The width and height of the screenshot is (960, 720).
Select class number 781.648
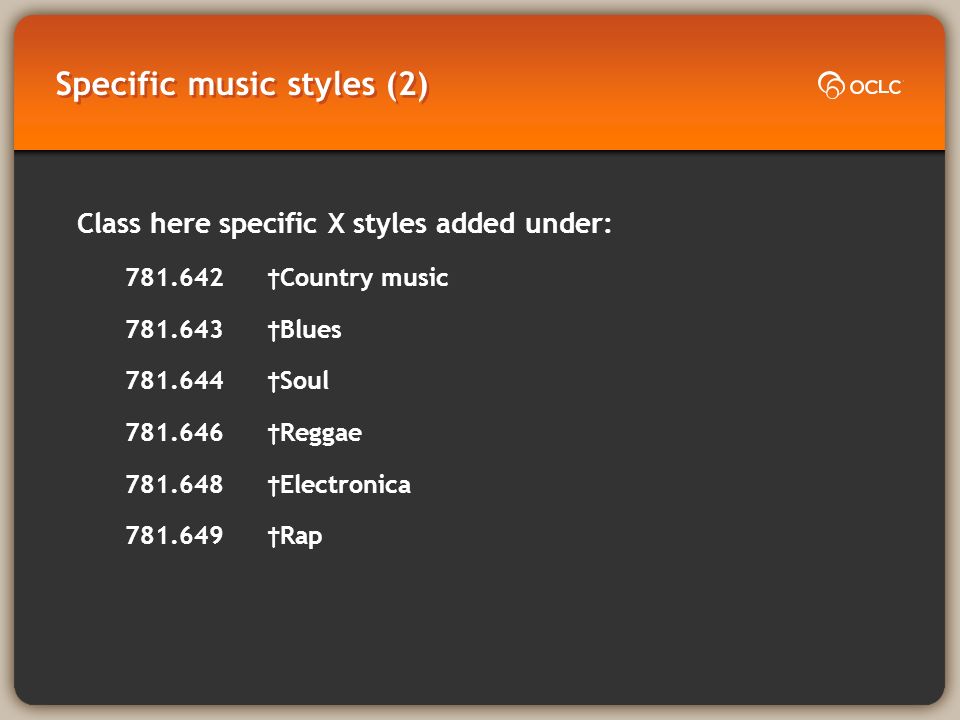coord(174,484)
